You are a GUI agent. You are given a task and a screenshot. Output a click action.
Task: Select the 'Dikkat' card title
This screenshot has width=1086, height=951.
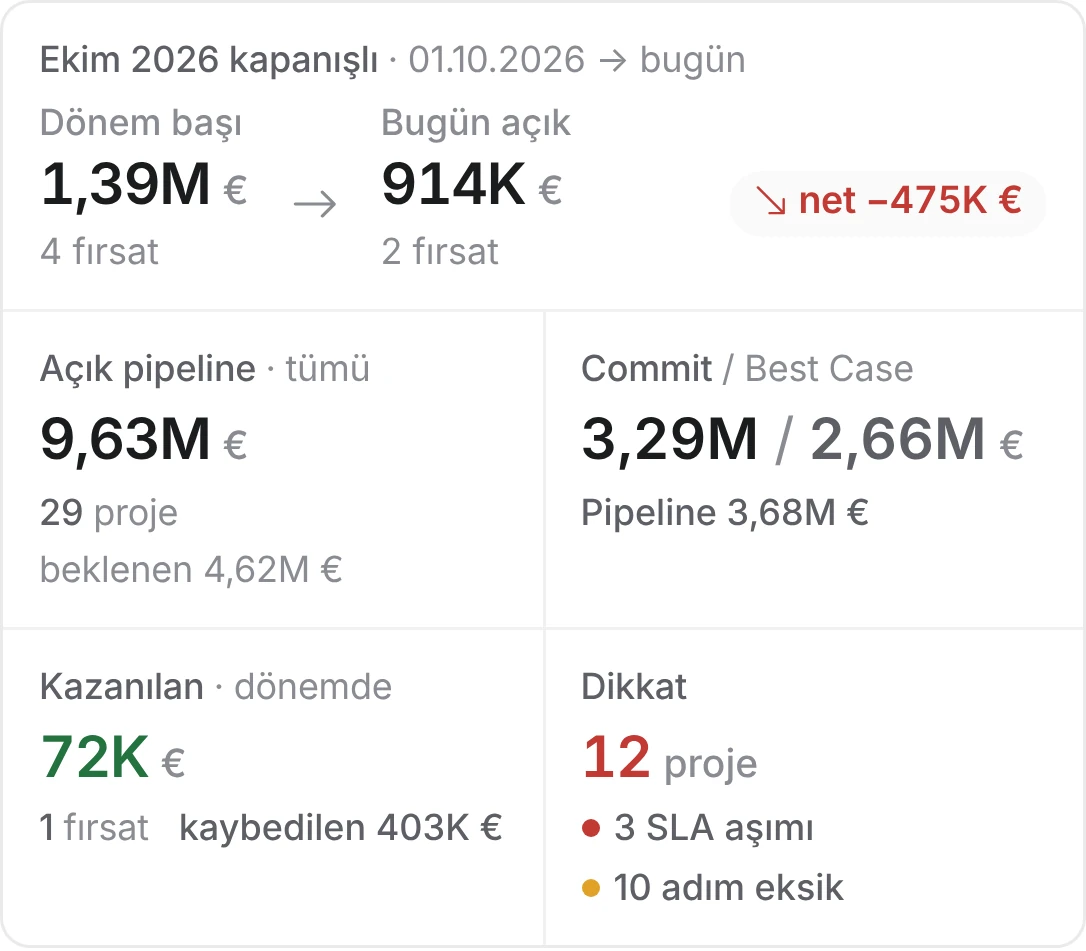tap(634, 687)
